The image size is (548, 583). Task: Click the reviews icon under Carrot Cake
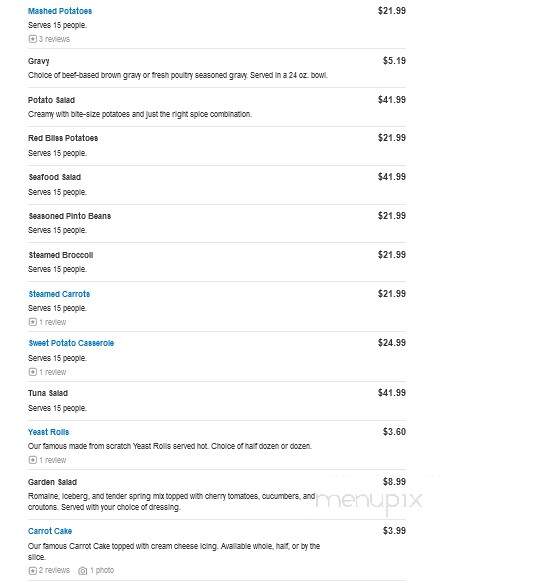[x=33, y=571]
